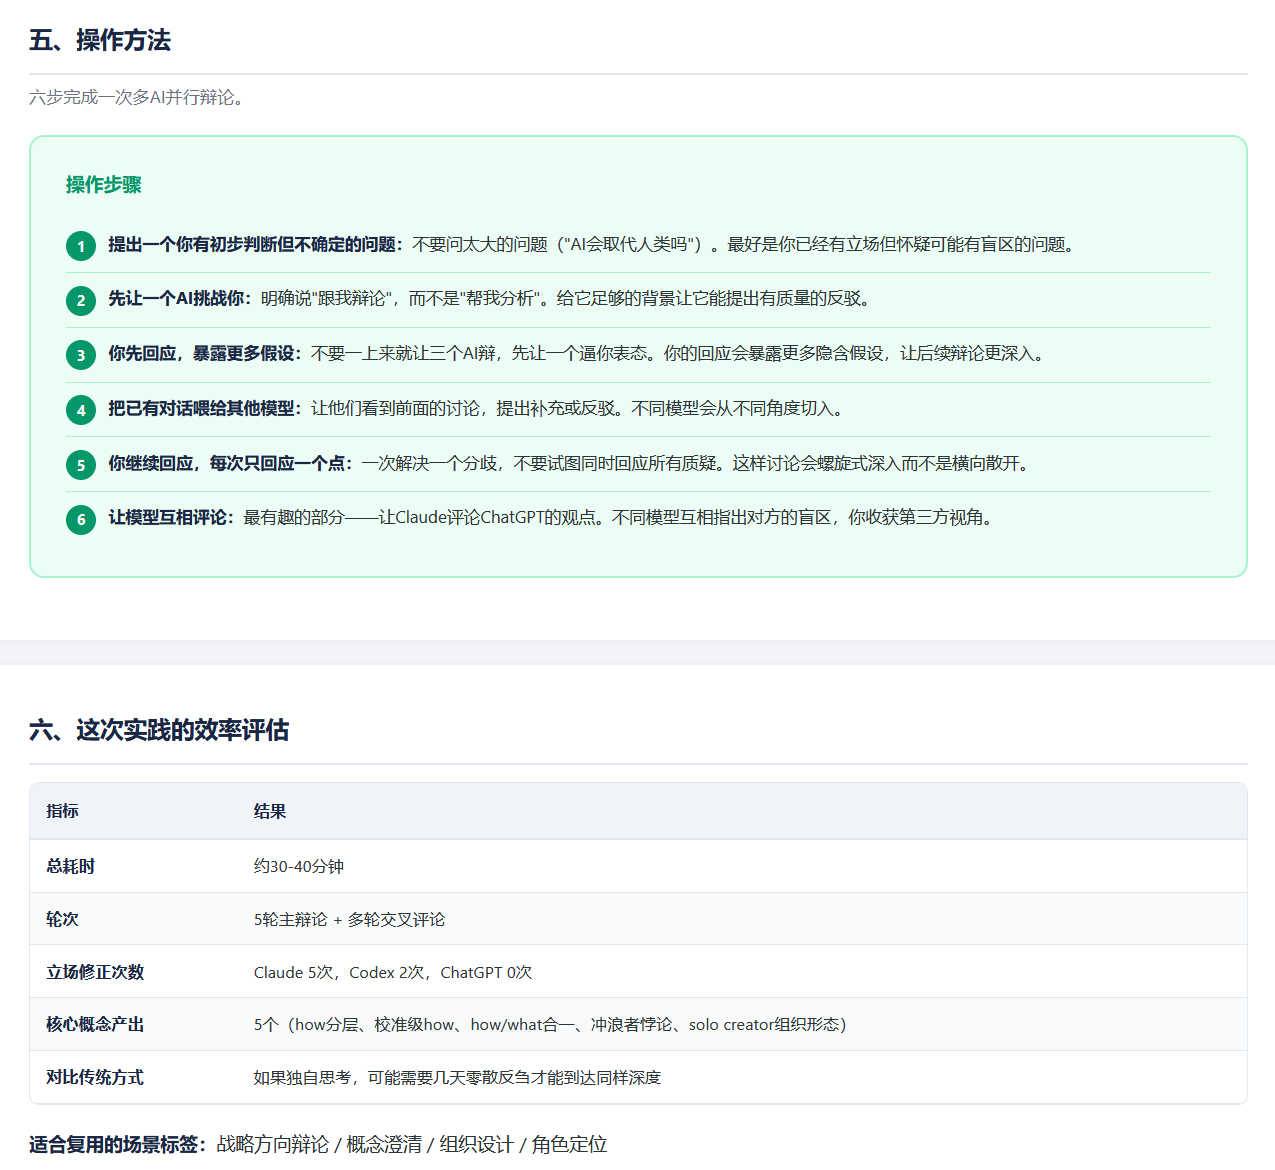This screenshot has width=1275, height=1170.
Task: Click the green step 3 number badge
Action: click(81, 355)
